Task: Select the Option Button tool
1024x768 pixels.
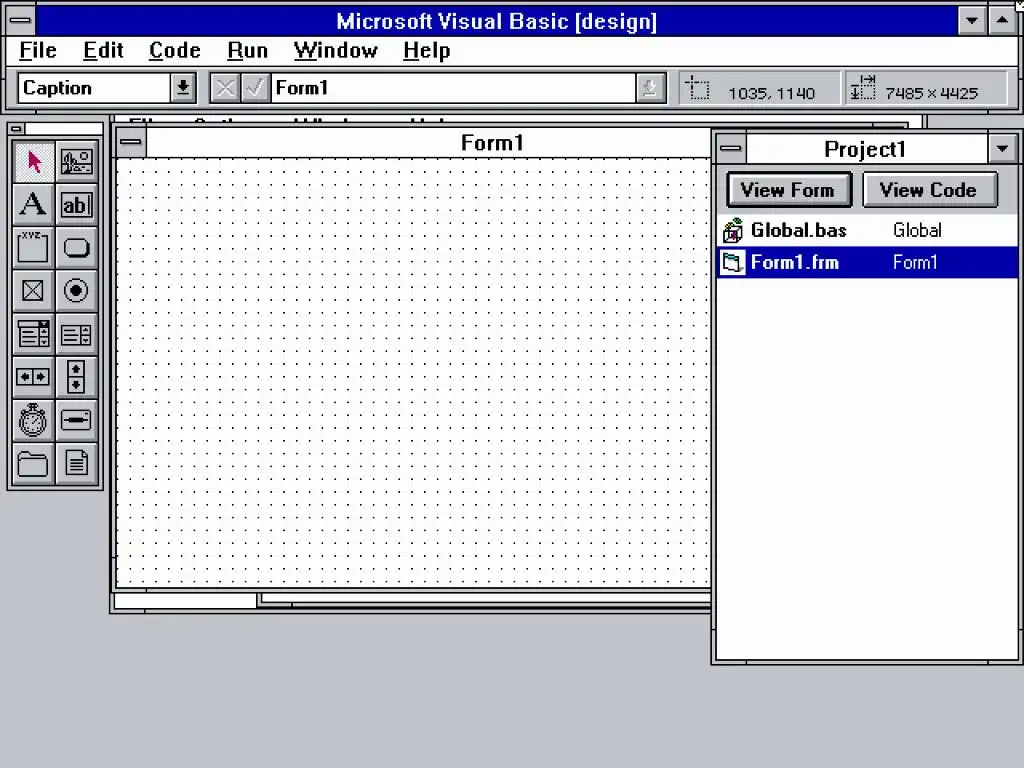Action: [x=76, y=291]
